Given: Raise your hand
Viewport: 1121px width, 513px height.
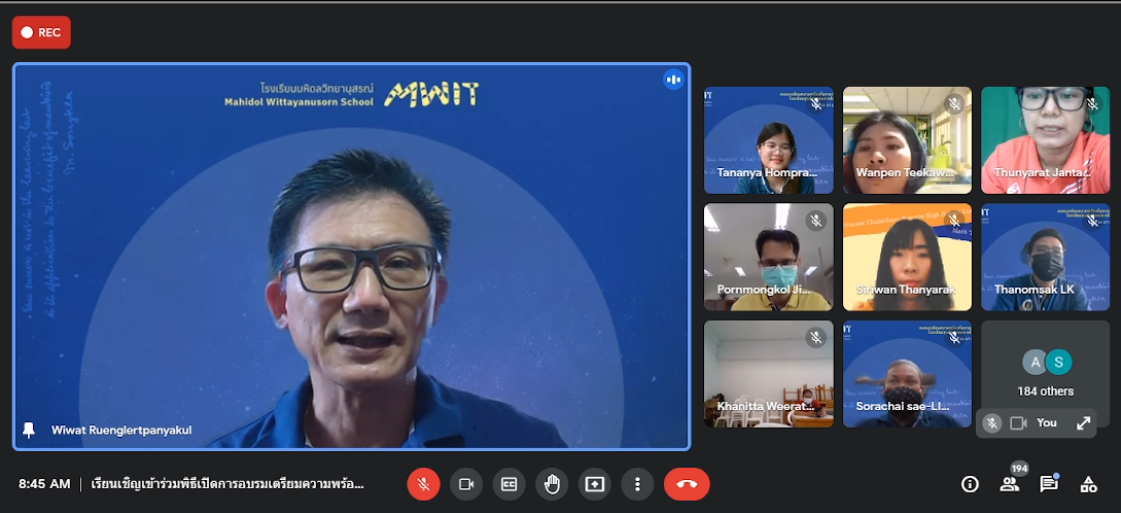Looking at the screenshot, I should pos(552,484).
